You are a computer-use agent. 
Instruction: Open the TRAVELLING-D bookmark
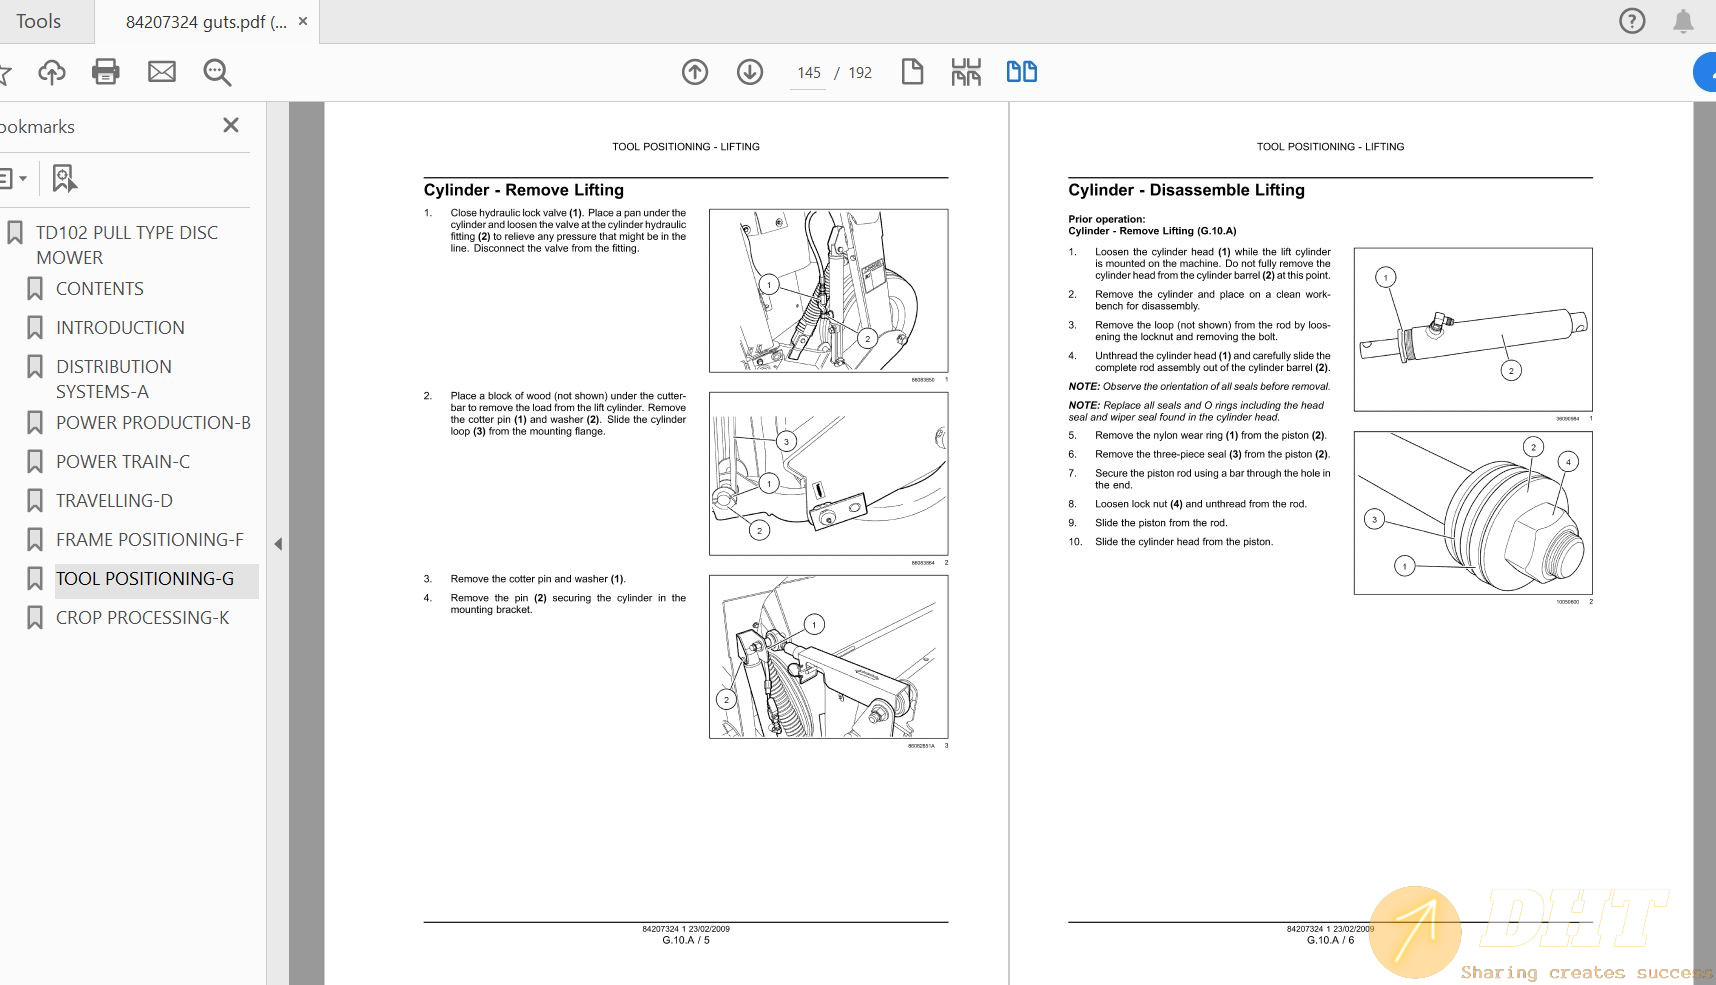click(x=114, y=501)
